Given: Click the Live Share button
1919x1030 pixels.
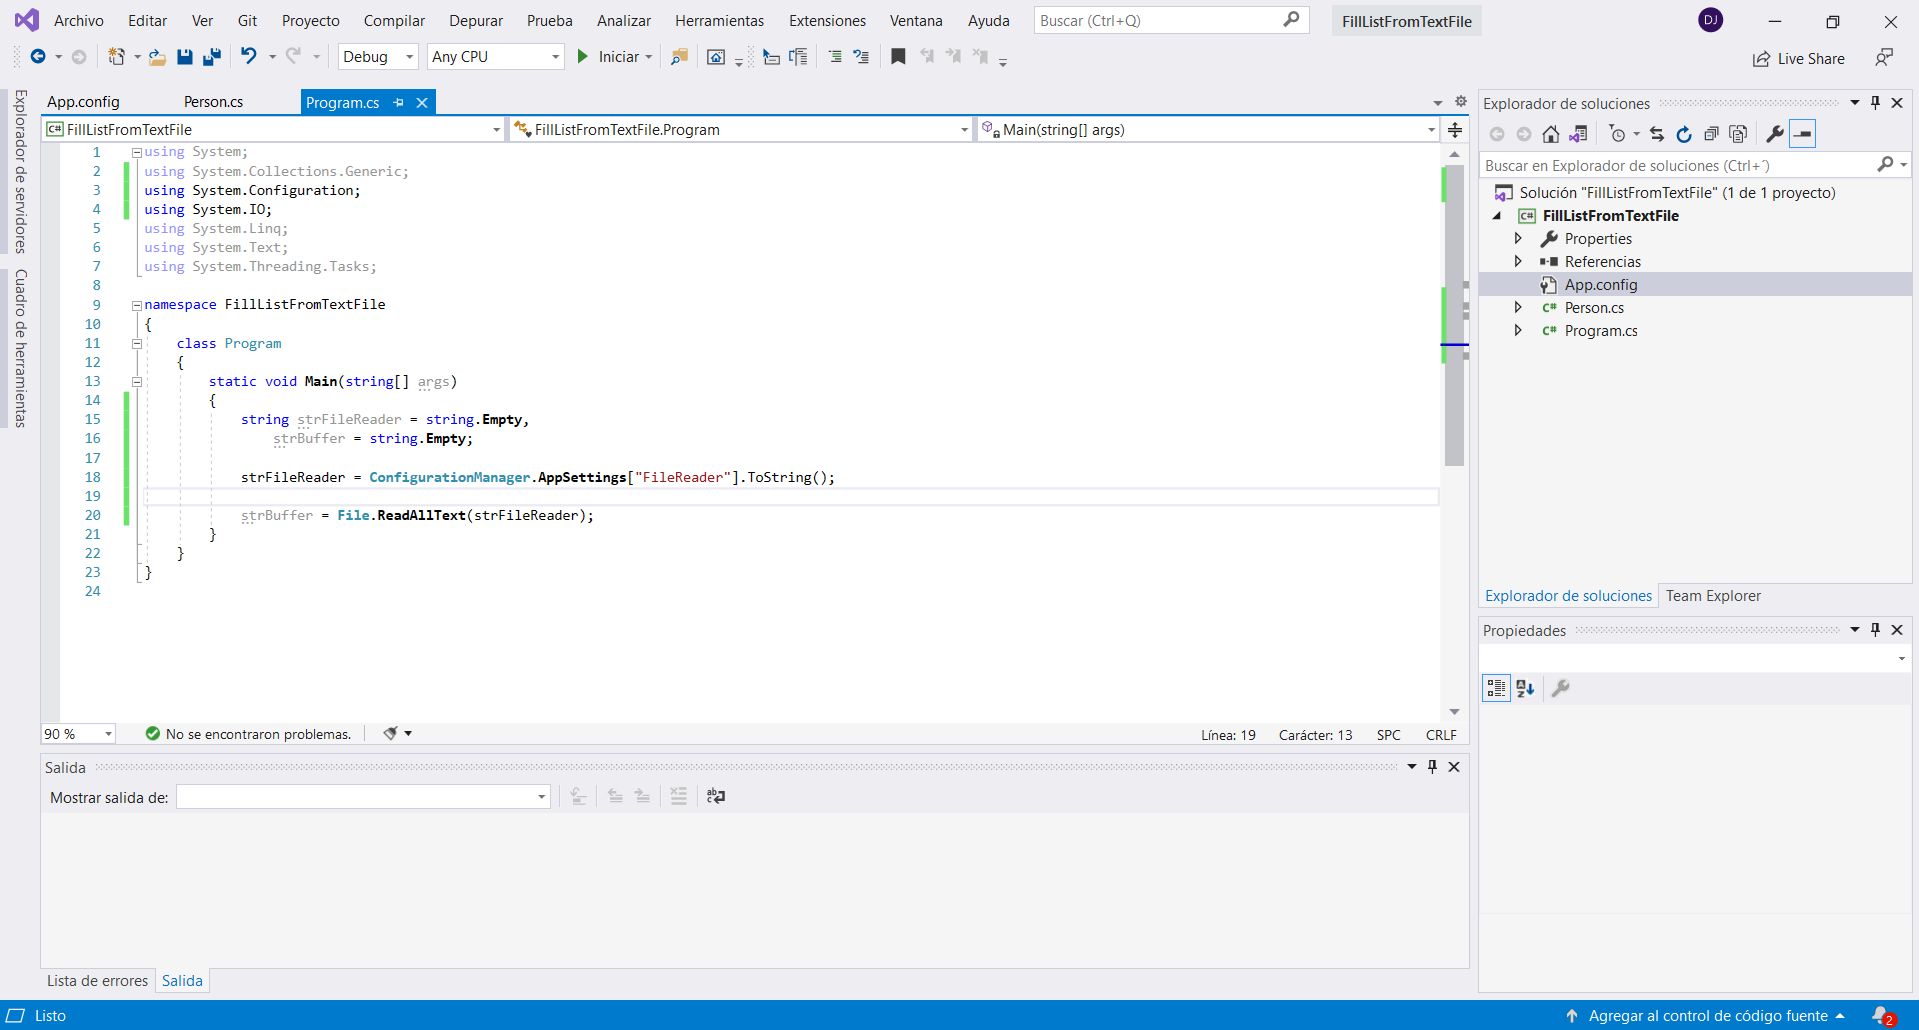Looking at the screenshot, I should point(1799,59).
